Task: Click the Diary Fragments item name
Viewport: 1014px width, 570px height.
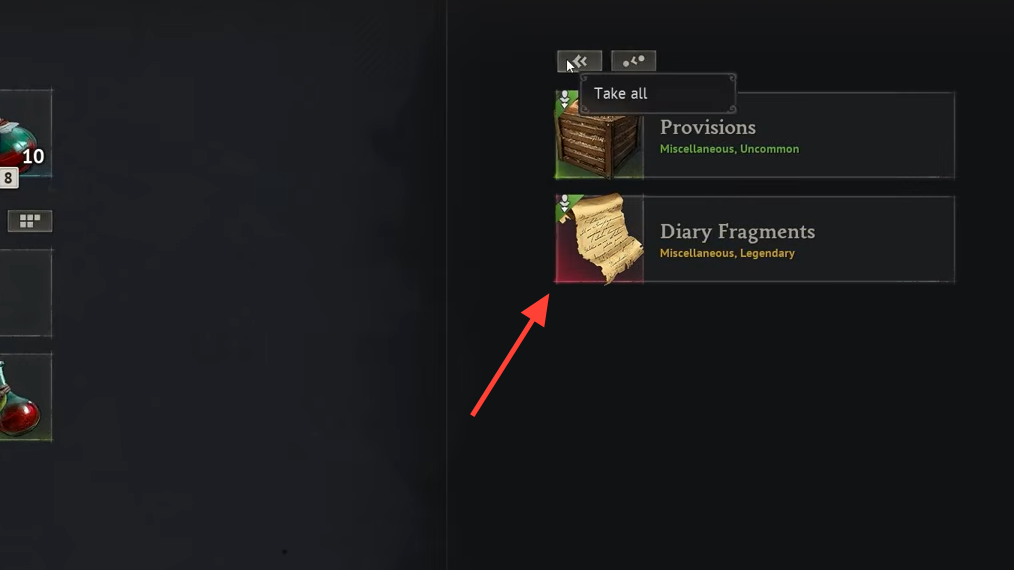Action: (x=737, y=232)
